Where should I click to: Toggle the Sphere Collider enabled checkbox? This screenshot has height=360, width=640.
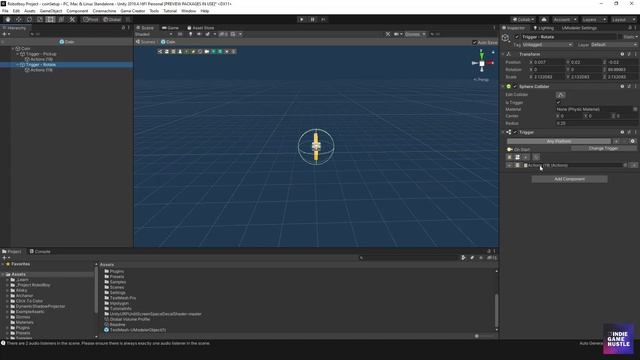pos(515,87)
